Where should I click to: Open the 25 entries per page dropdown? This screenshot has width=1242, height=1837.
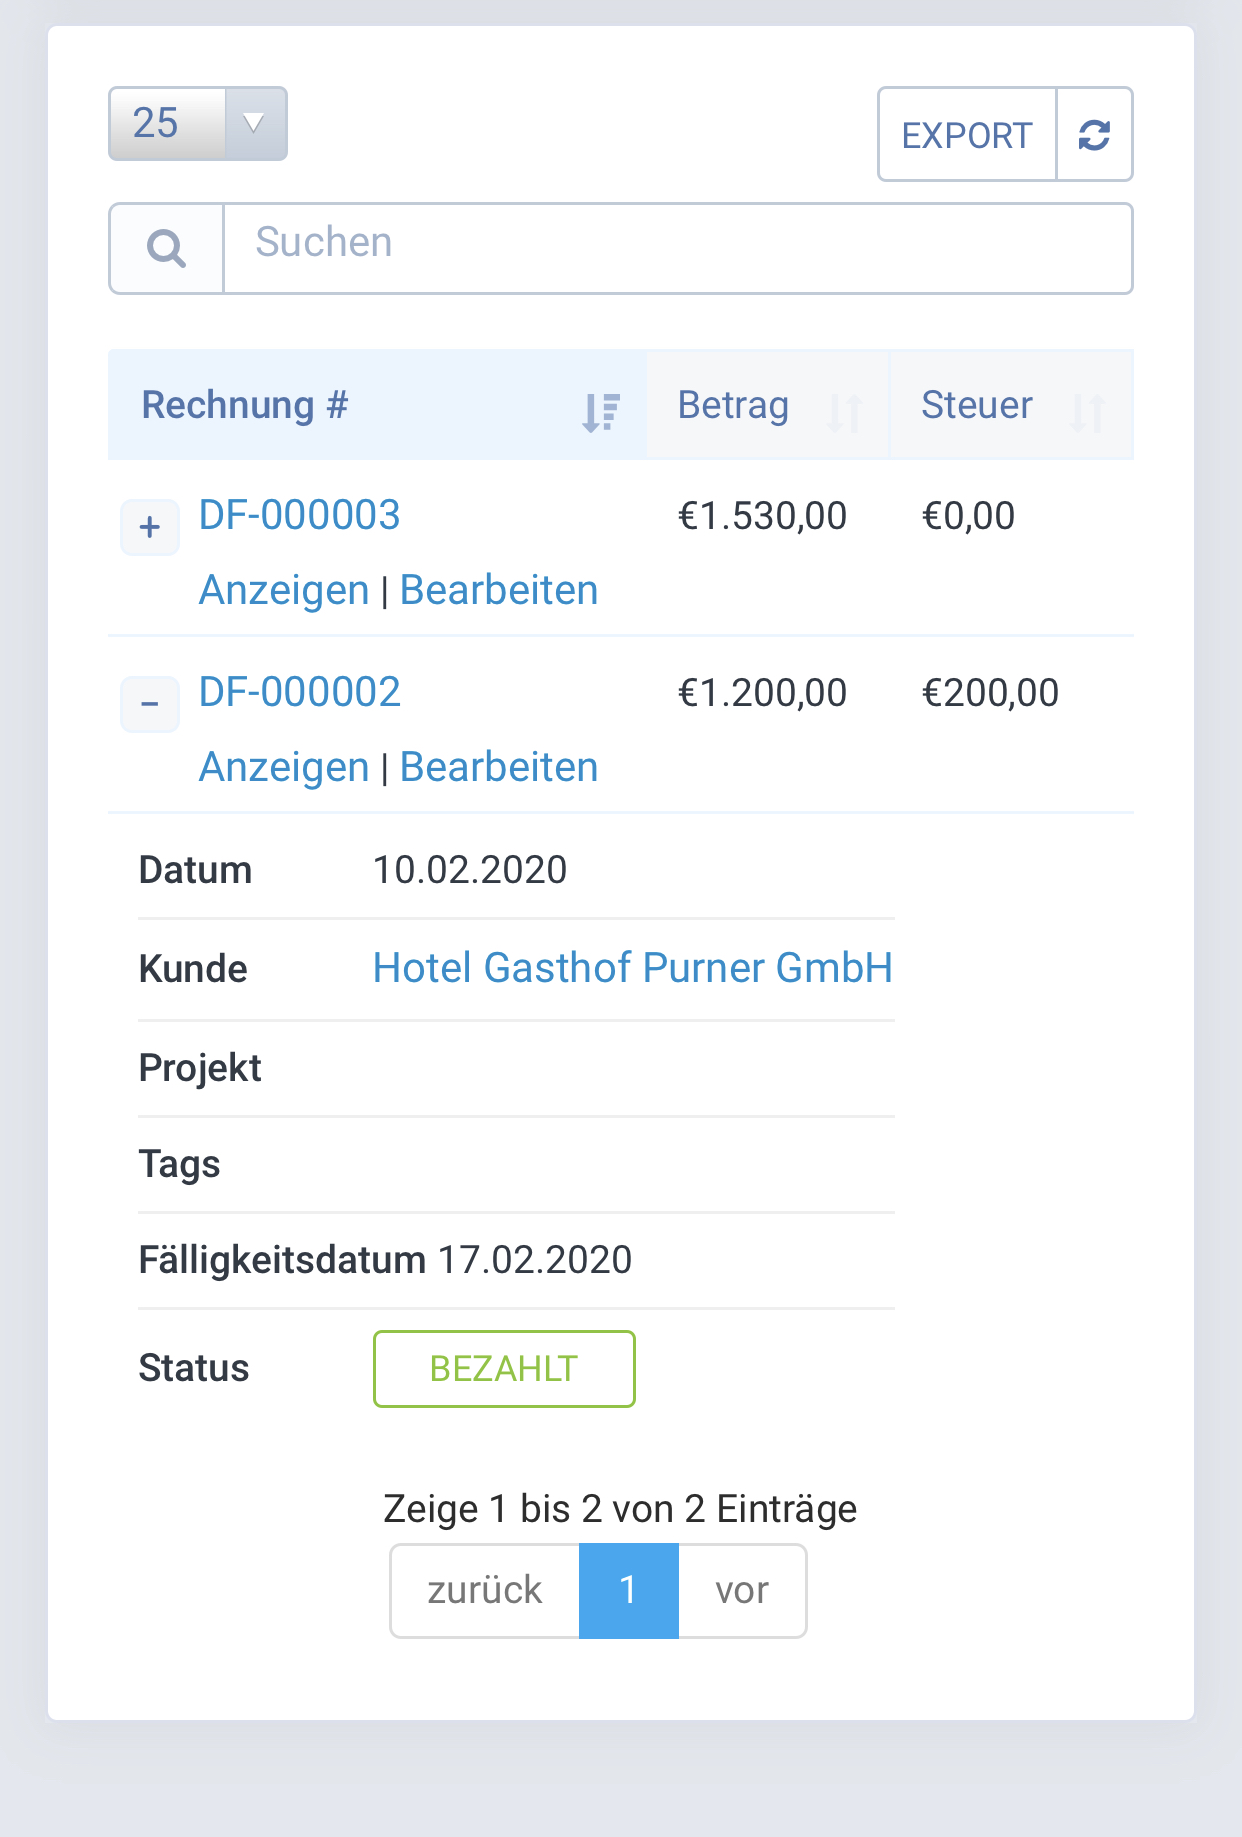coord(198,123)
